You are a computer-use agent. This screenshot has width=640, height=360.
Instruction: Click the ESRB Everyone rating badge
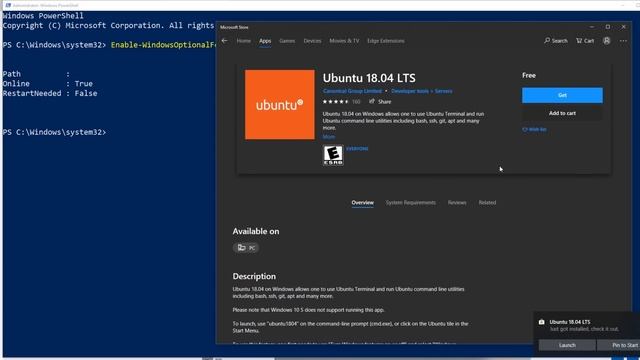tap(333, 155)
